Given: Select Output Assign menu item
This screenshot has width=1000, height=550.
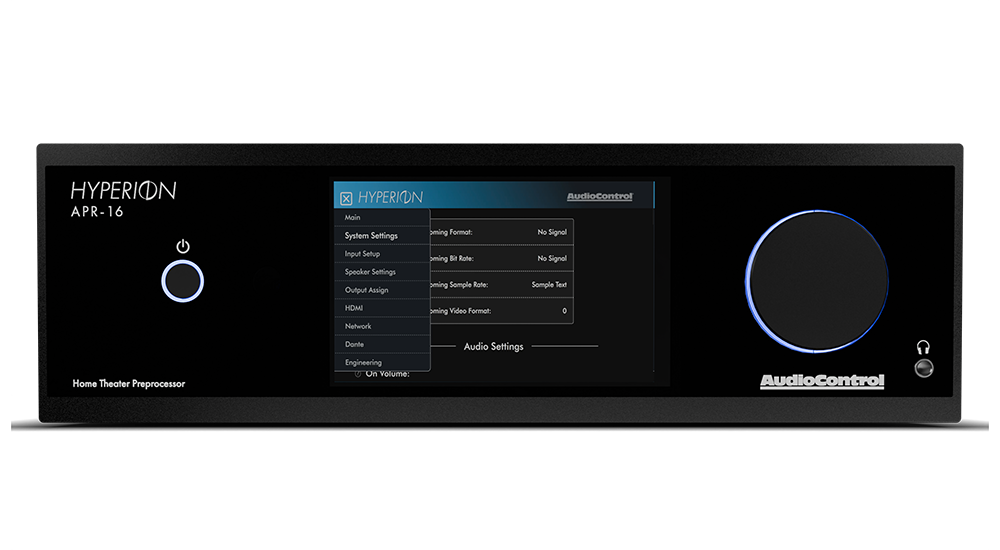Looking at the screenshot, I should pos(382,290).
